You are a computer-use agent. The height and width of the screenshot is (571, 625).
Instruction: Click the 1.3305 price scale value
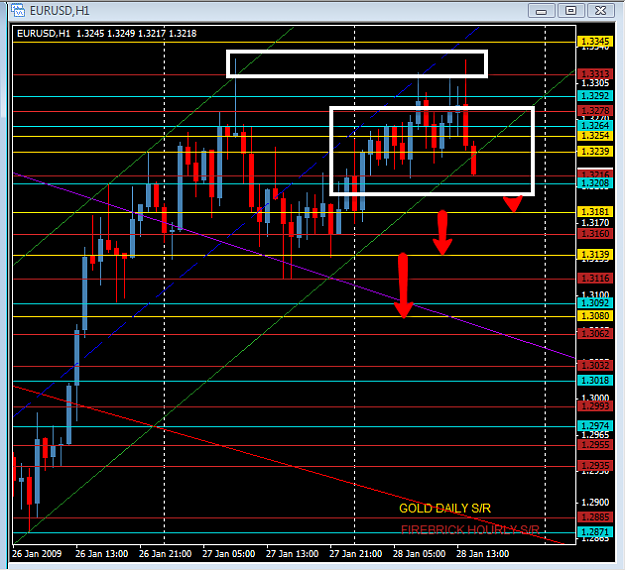click(x=595, y=83)
